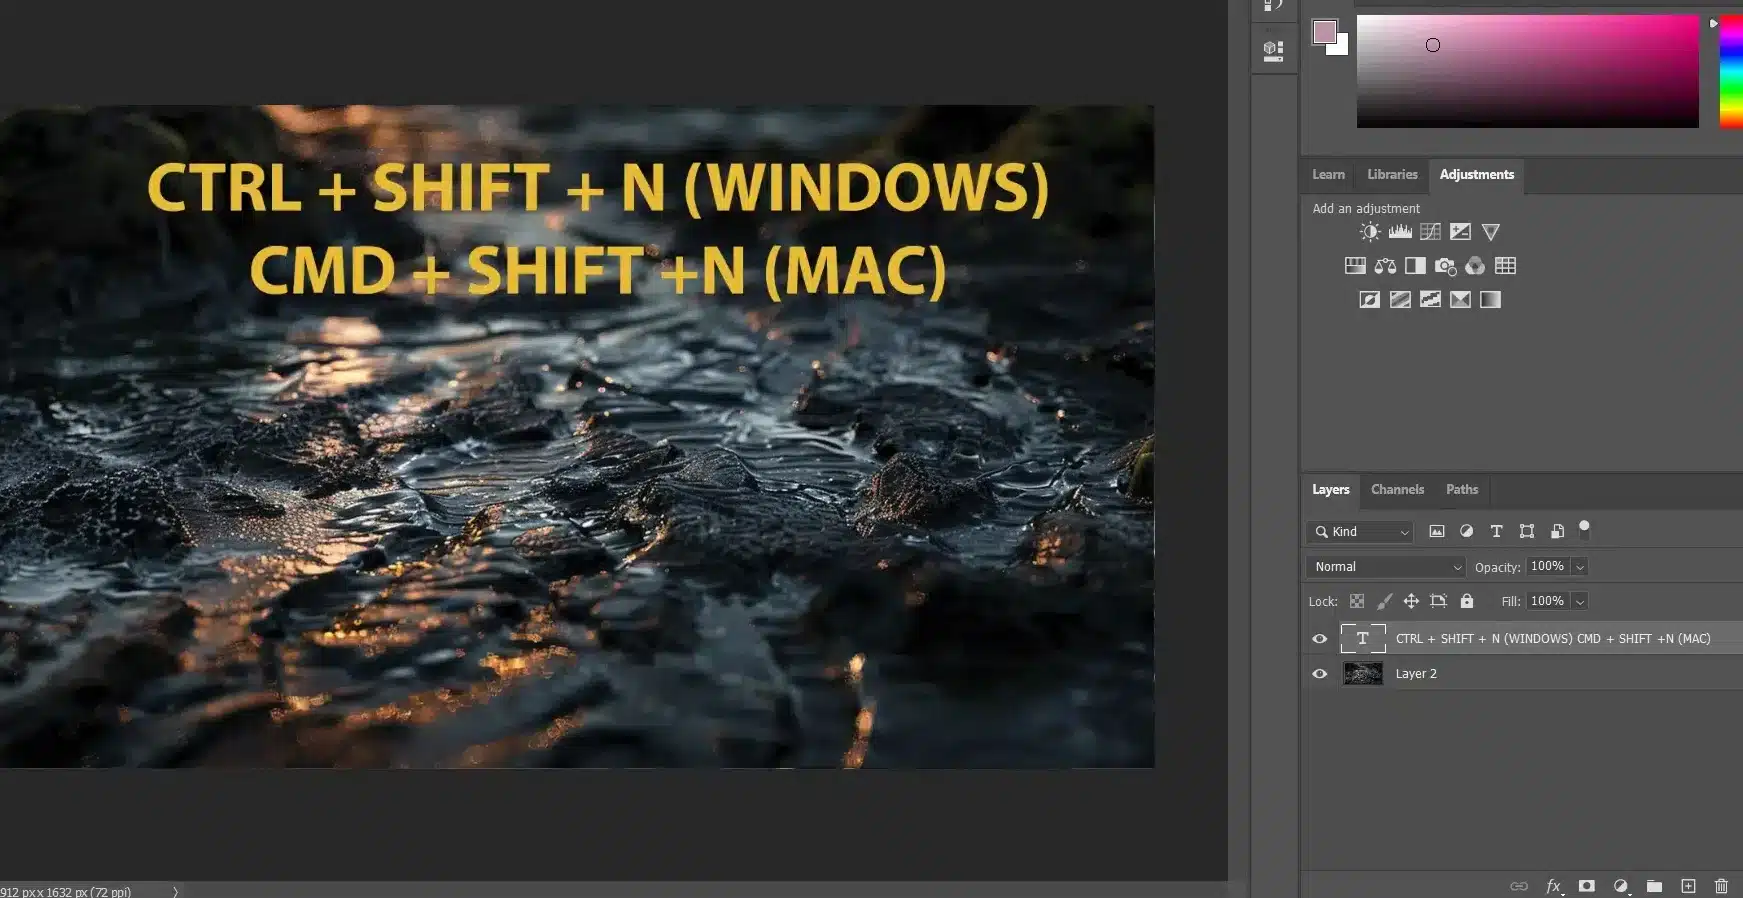Switch to the Libraries tab
The image size is (1743, 898).
click(1392, 174)
